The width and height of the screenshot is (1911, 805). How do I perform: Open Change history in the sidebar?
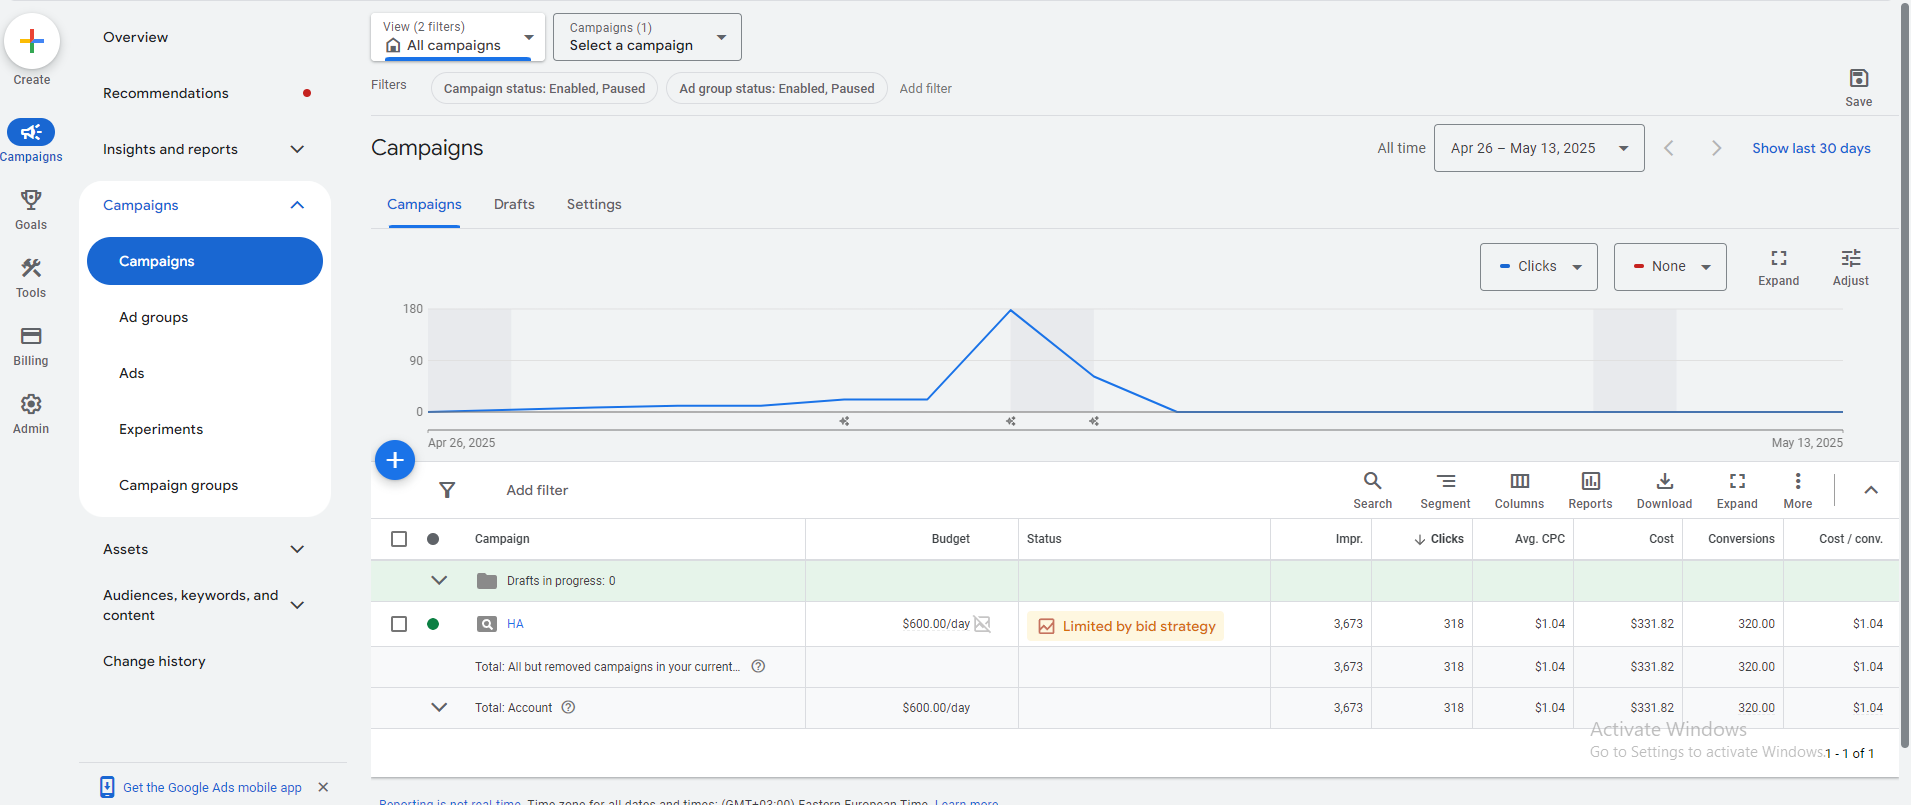(154, 661)
